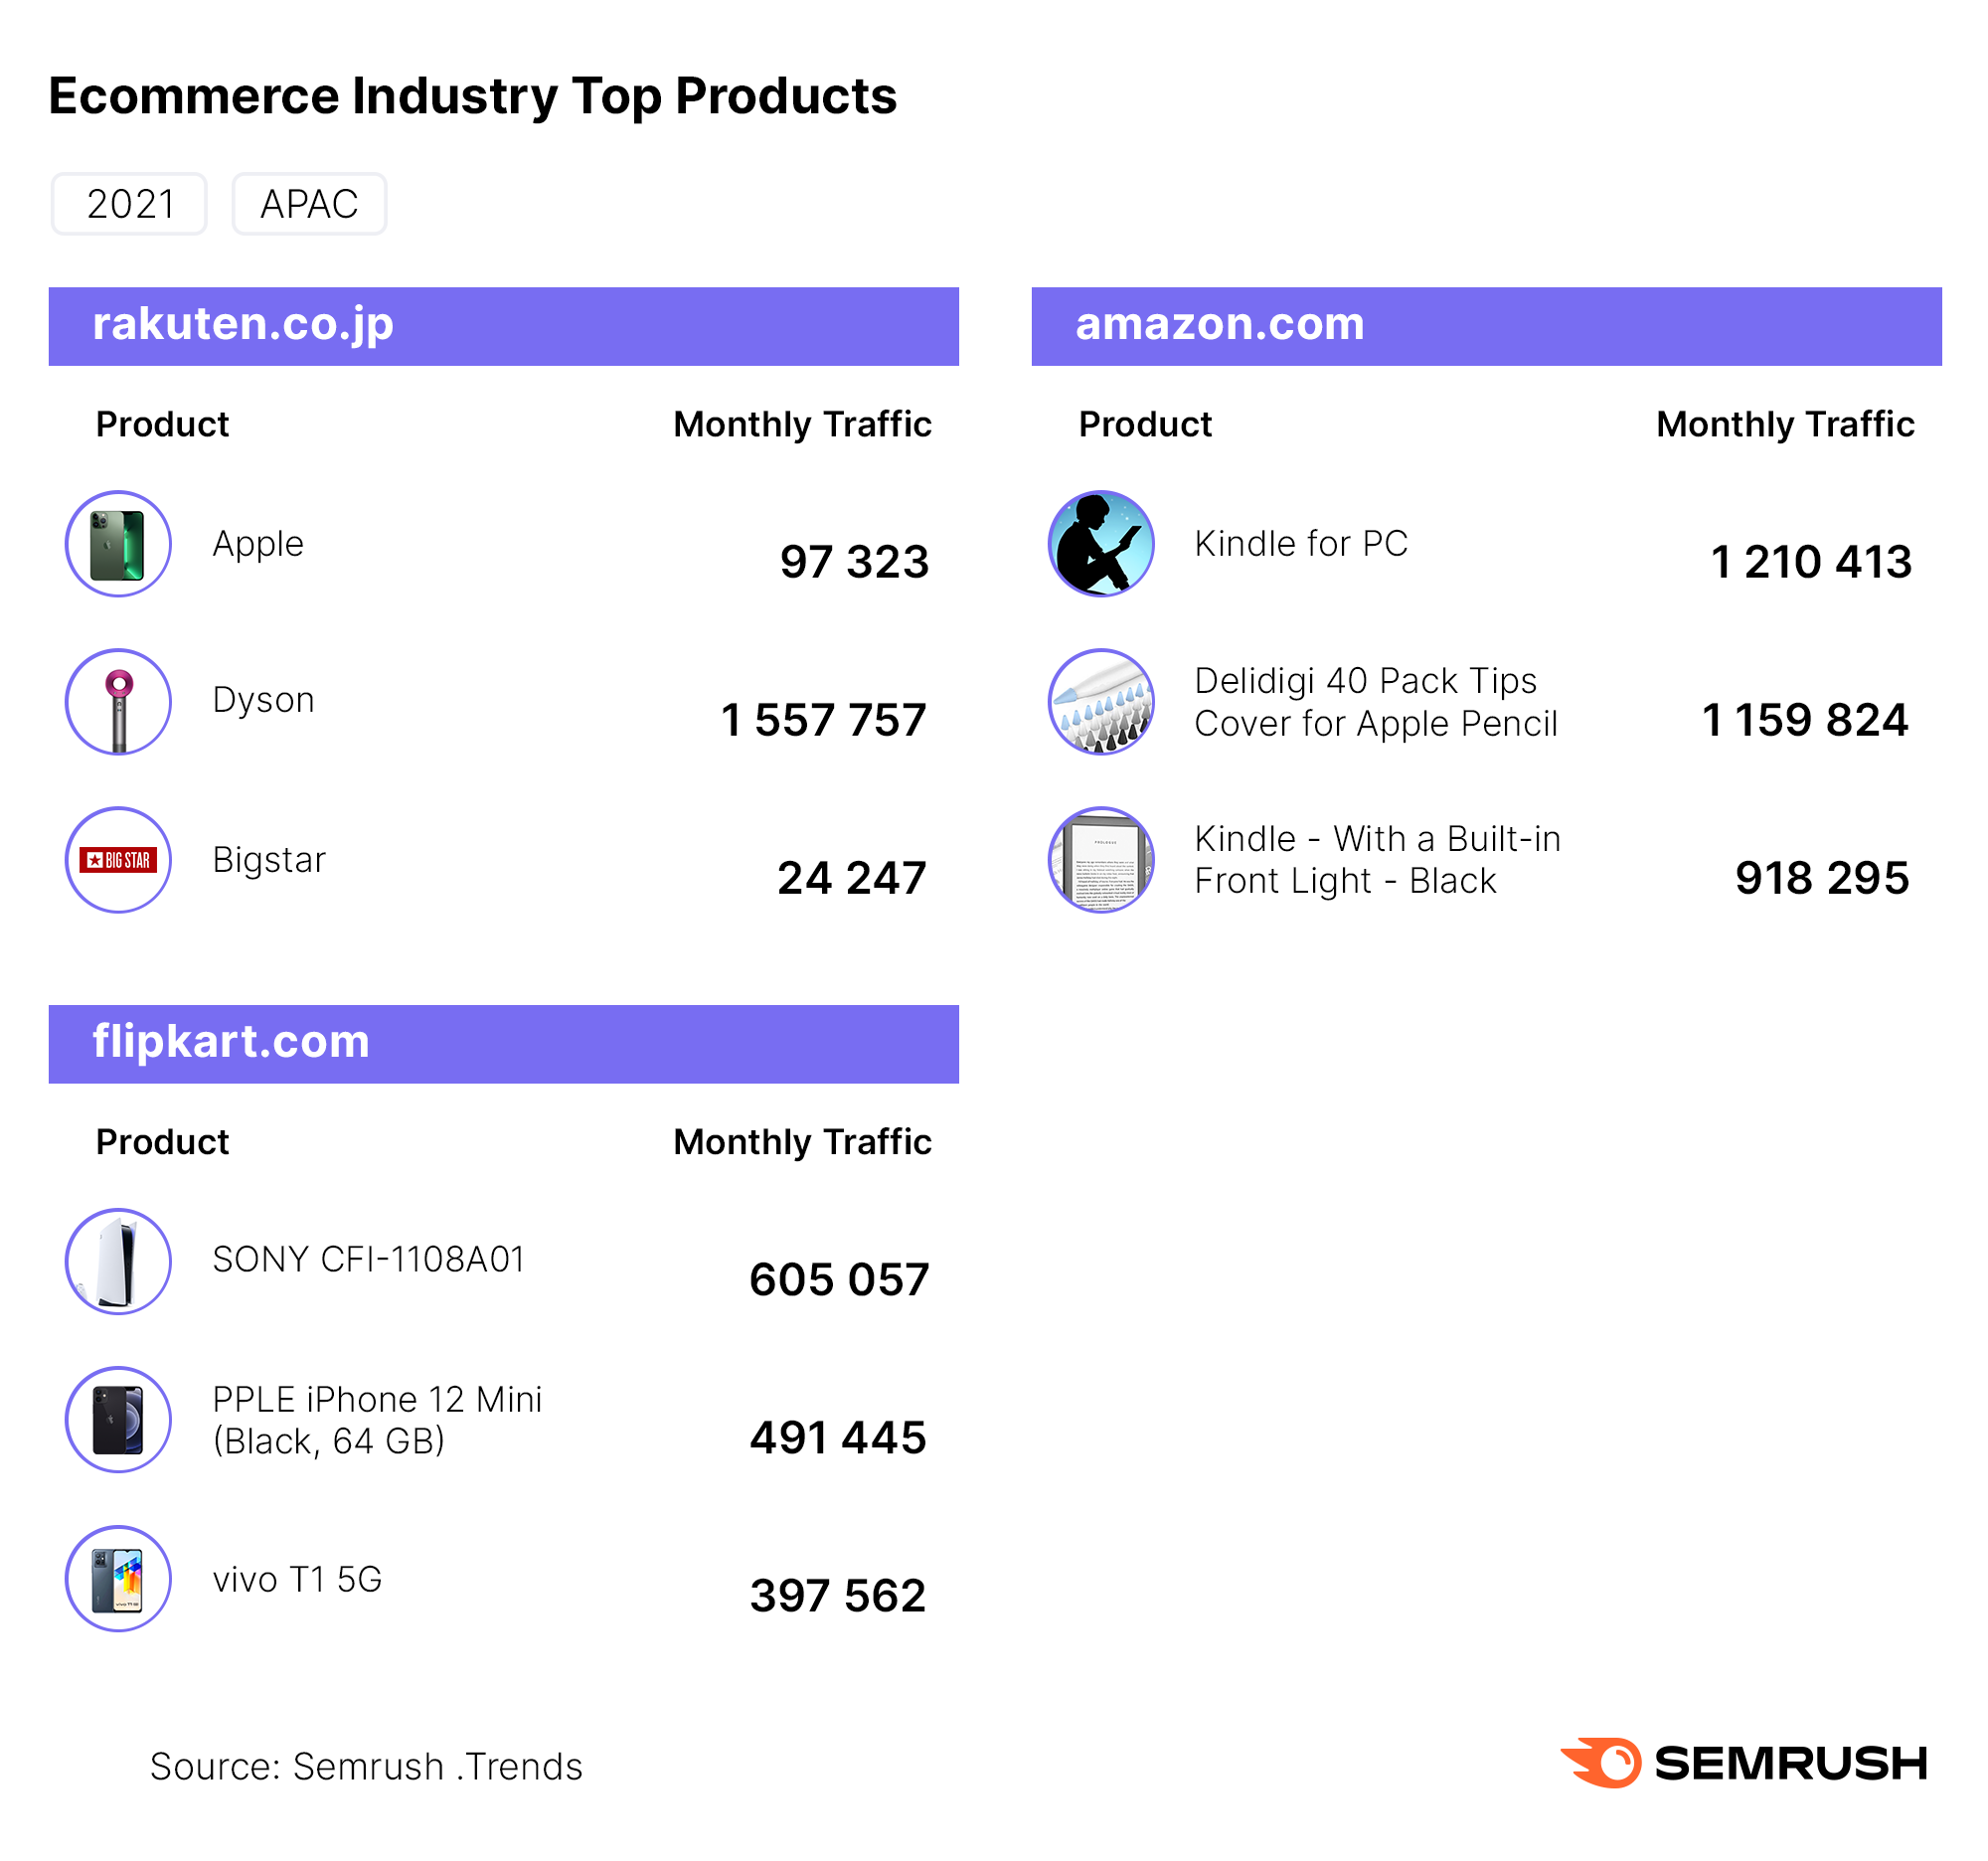Click the Sony PlayStation console icon

click(x=118, y=1261)
